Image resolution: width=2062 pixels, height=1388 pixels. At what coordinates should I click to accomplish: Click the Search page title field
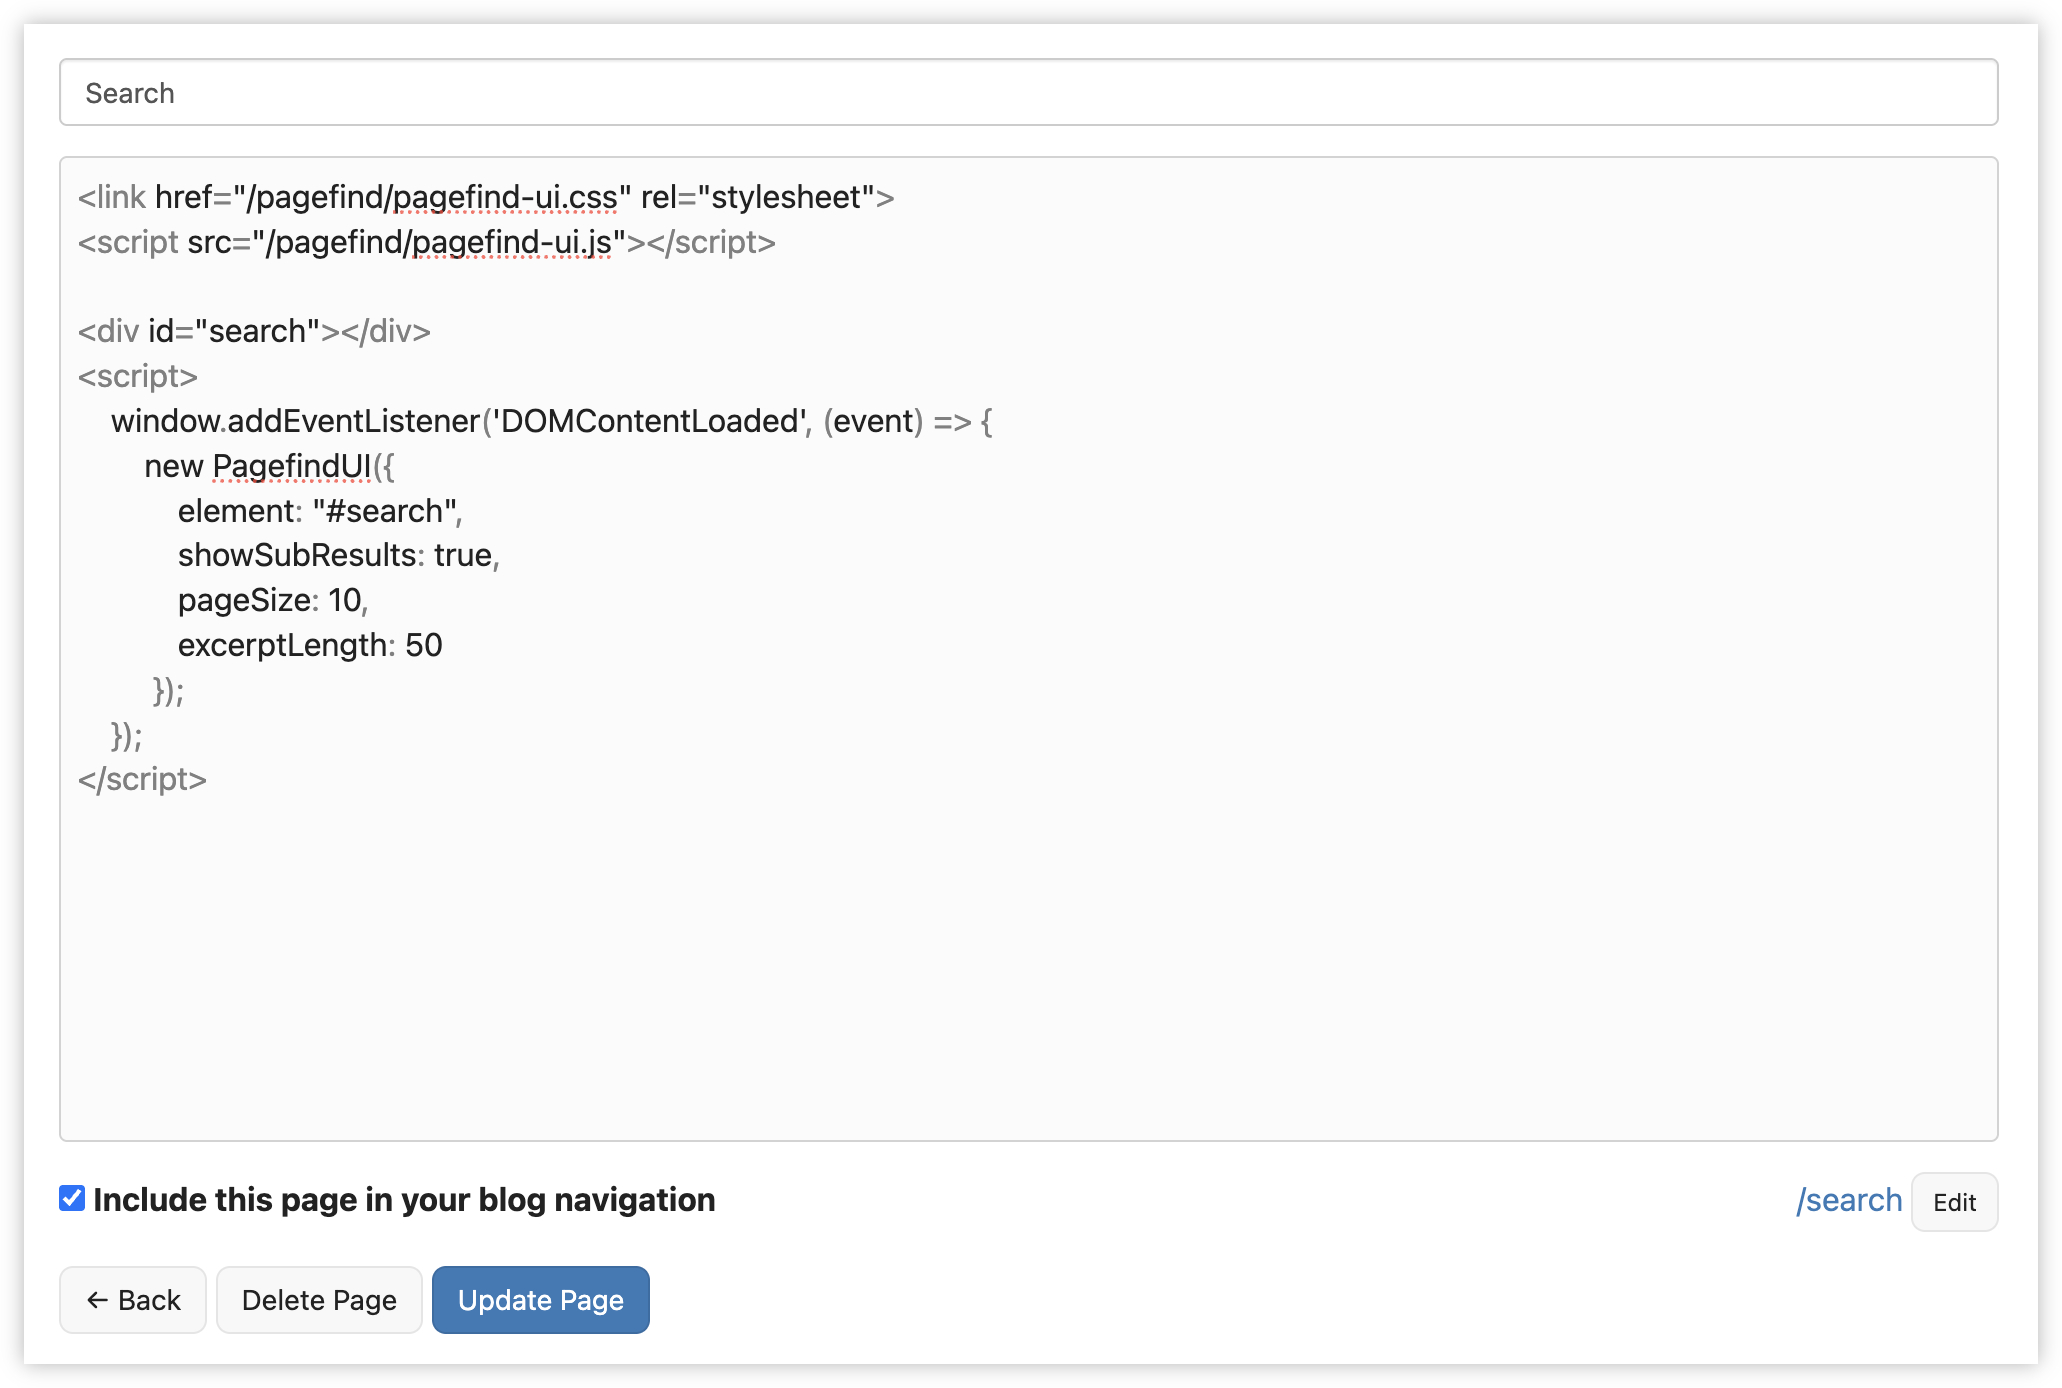[1030, 91]
